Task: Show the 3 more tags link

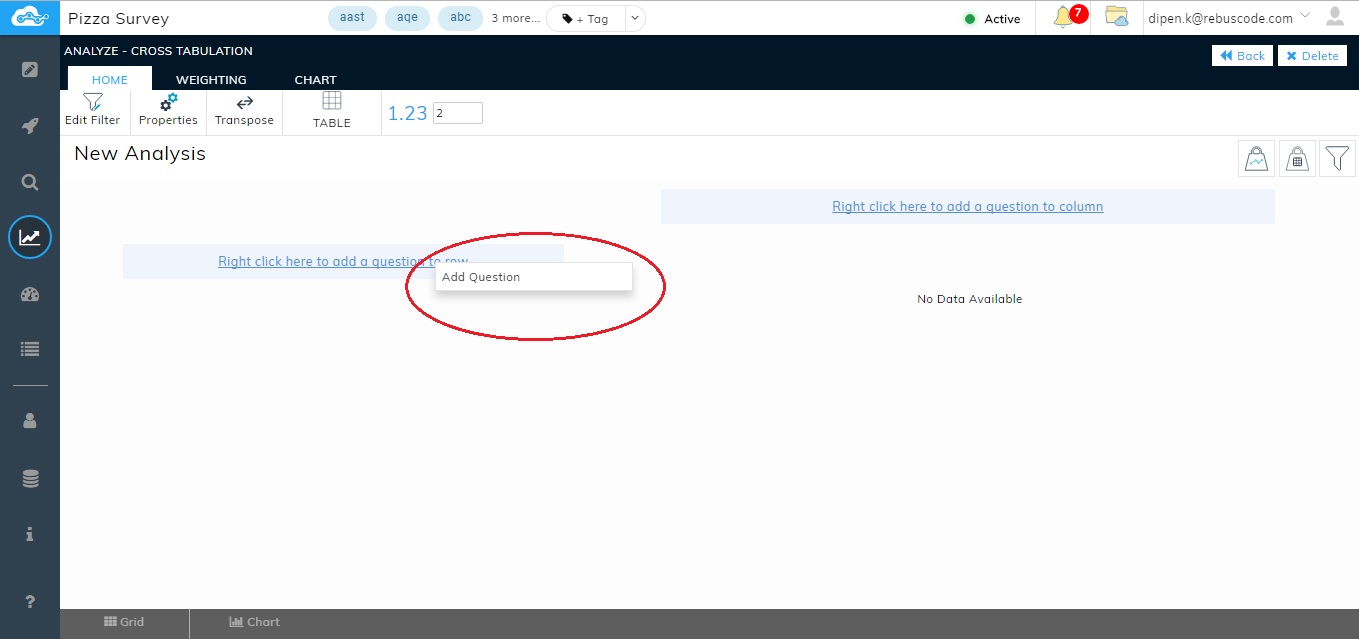Action: (x=515, y=18)
